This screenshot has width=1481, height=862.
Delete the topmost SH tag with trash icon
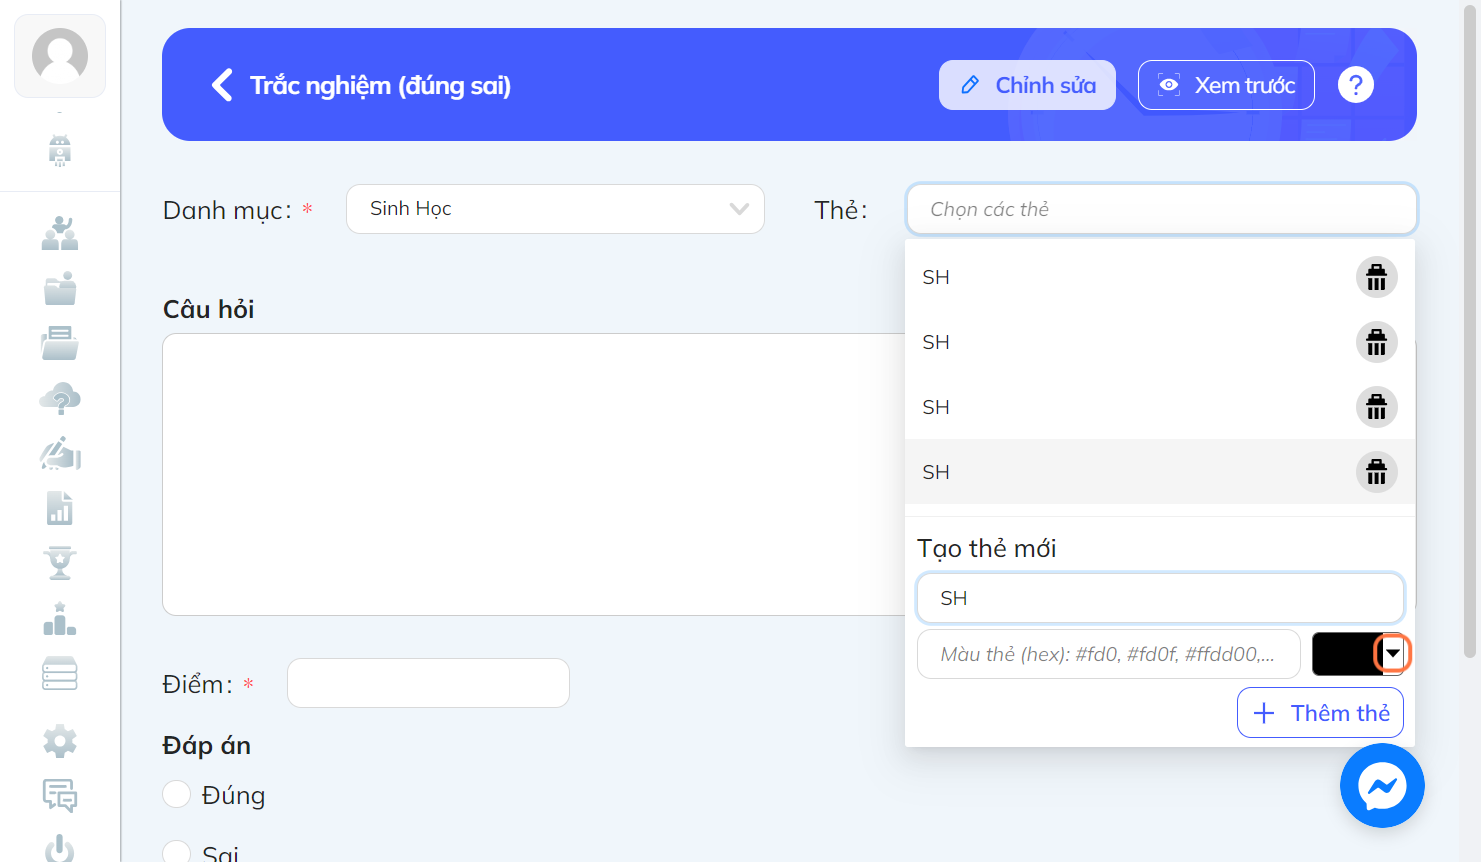(1377, 277)
